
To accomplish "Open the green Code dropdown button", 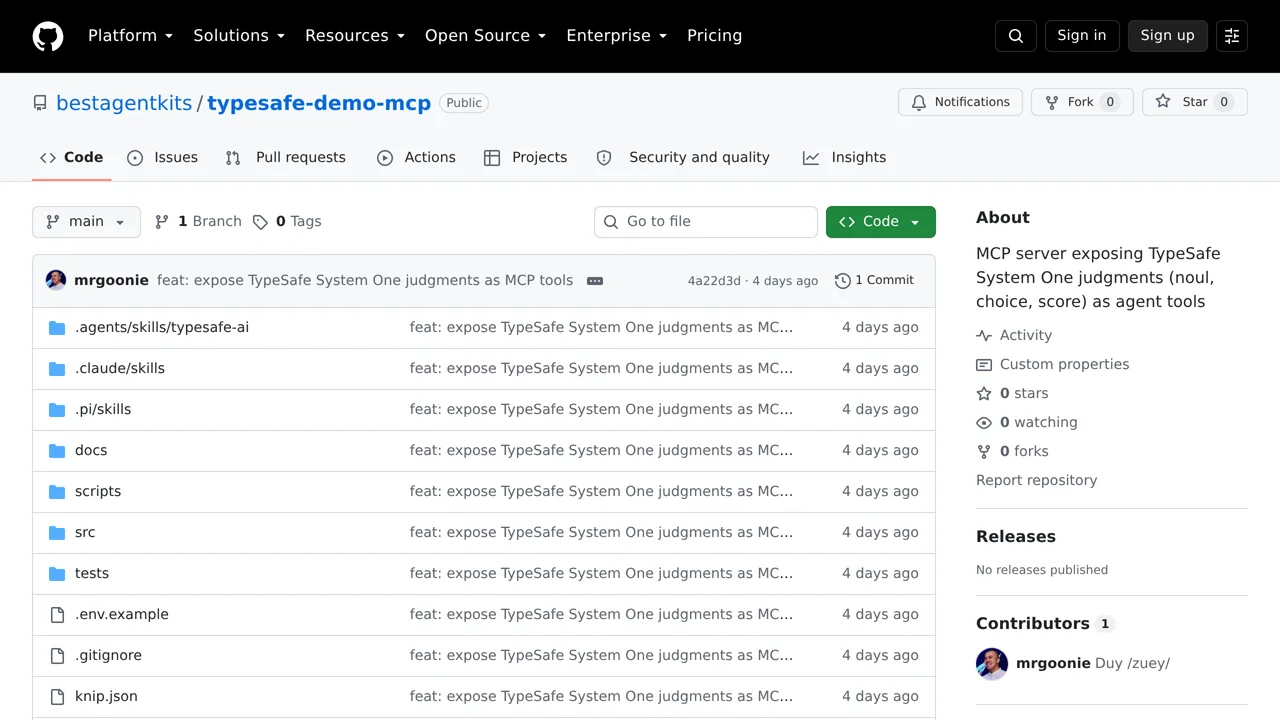I will pos(881,222).
